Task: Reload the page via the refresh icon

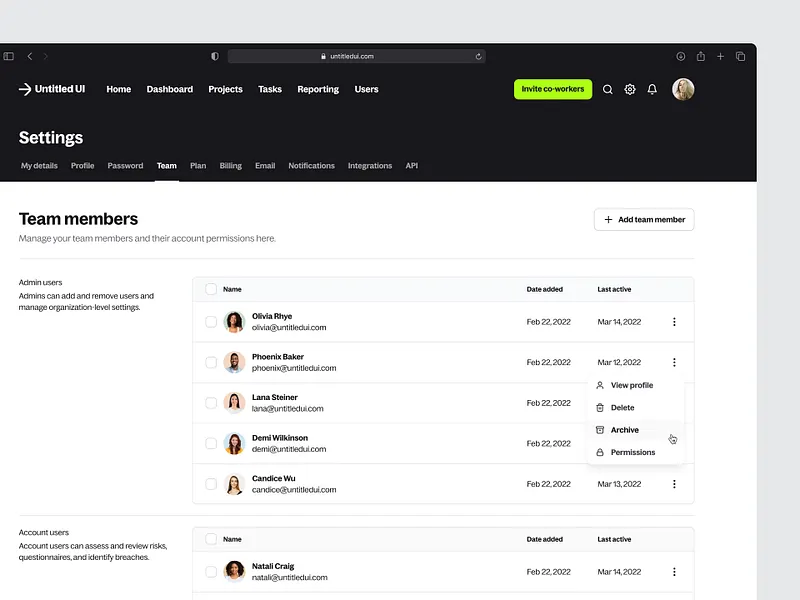Action: (x=478, y=56)
